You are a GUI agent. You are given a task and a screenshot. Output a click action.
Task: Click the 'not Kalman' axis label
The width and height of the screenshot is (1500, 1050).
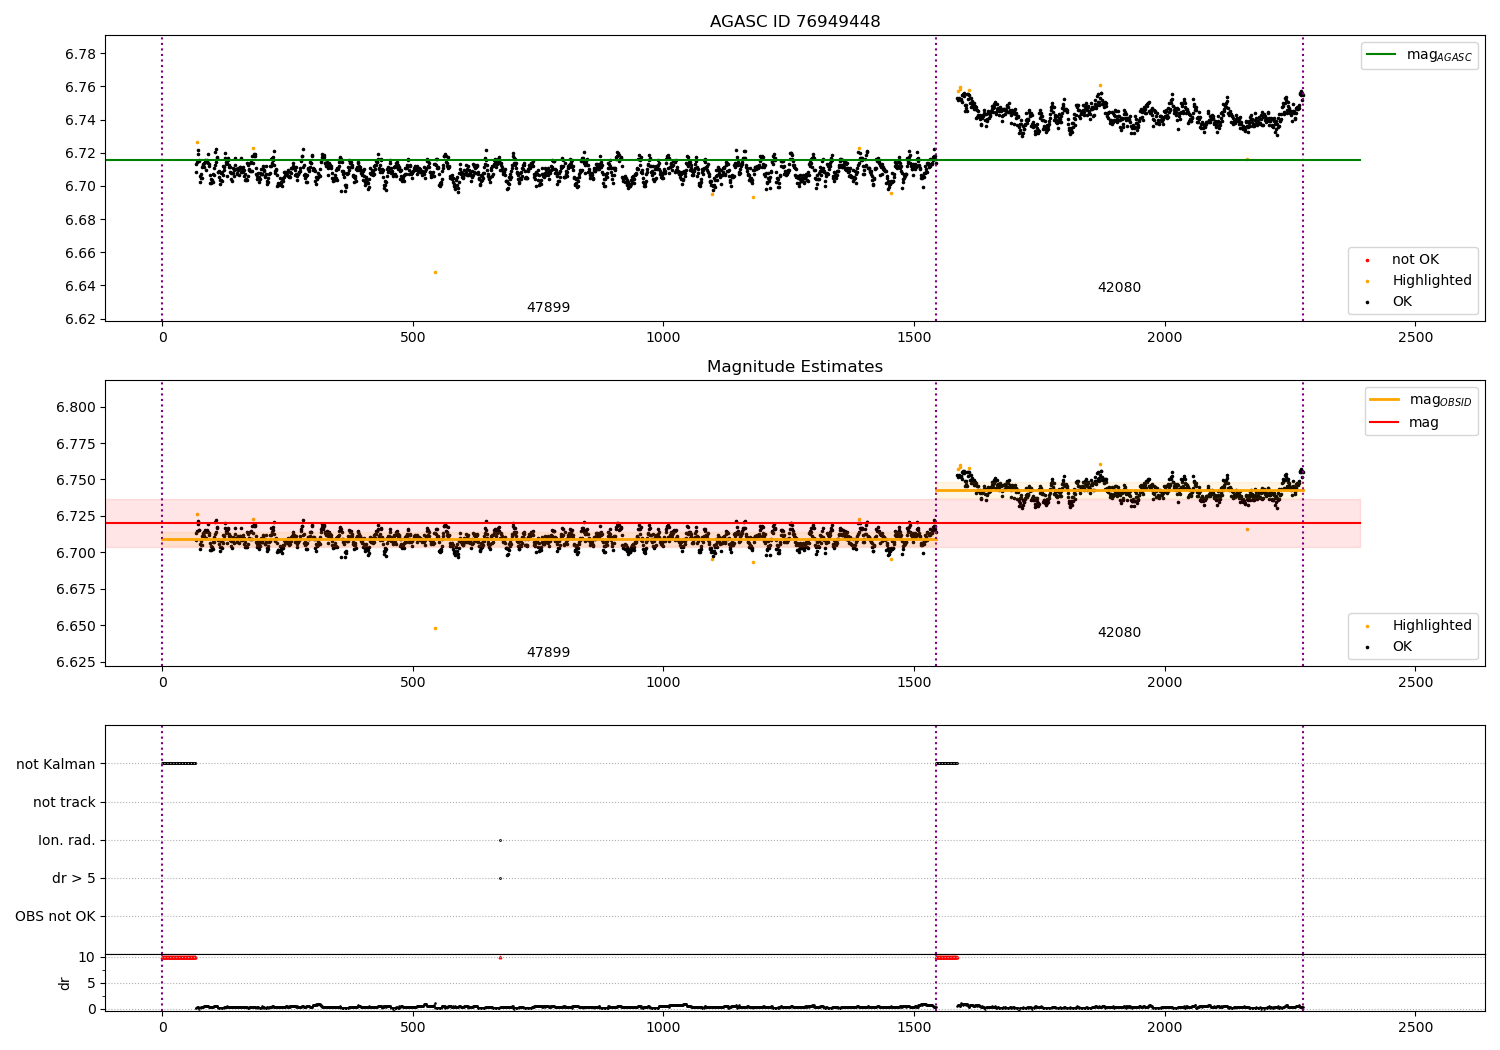pyautogui.click(x=56, y=765)
